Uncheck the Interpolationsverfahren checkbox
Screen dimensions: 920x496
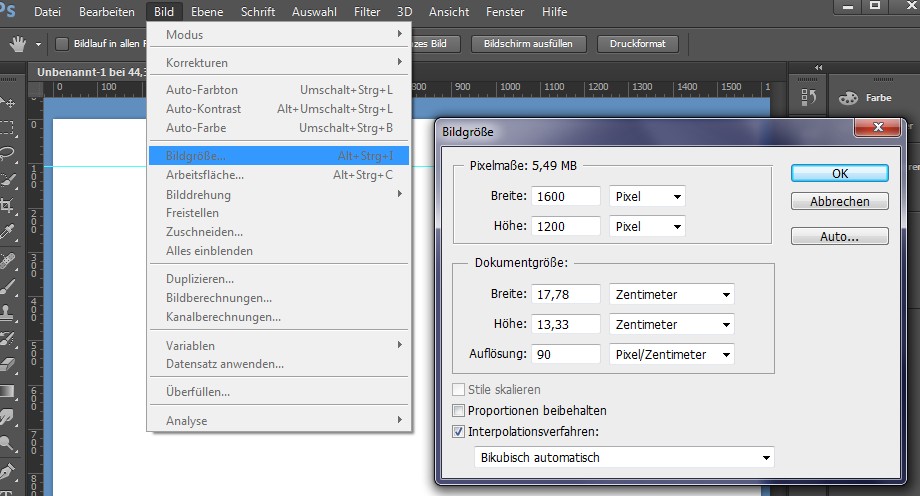459,431
